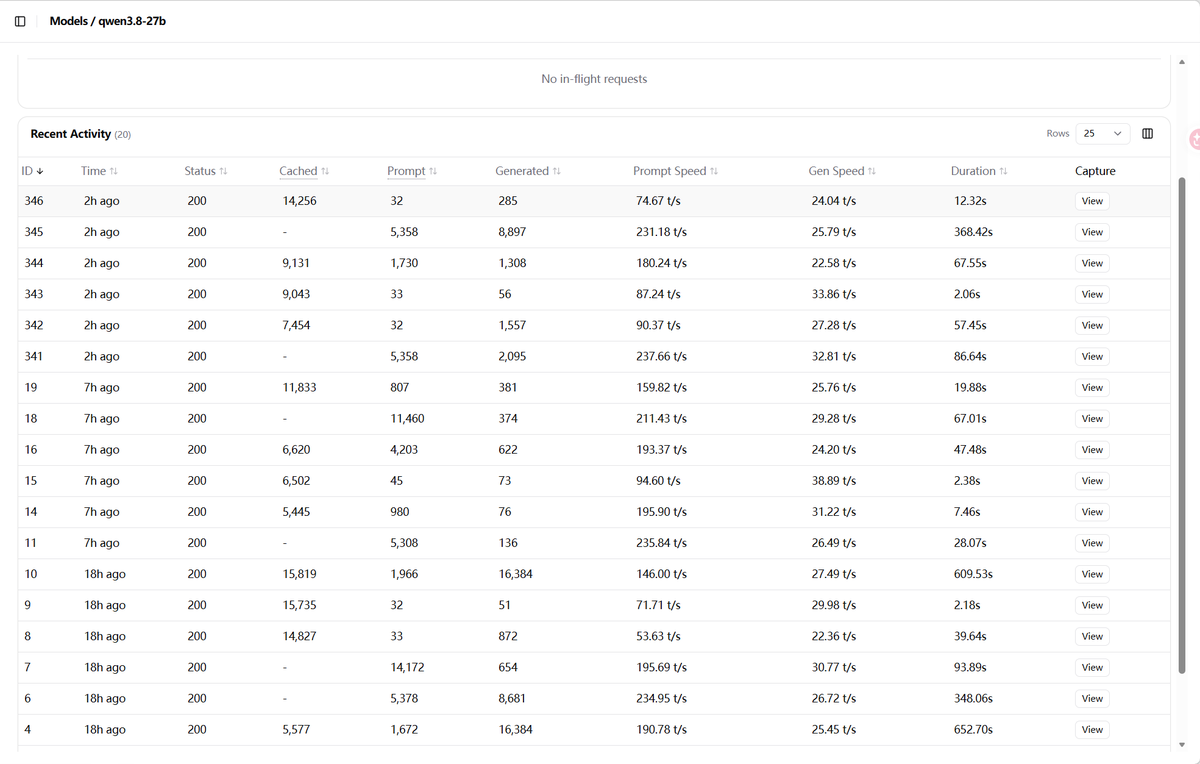View capture for request 4

coord(1092,729)
